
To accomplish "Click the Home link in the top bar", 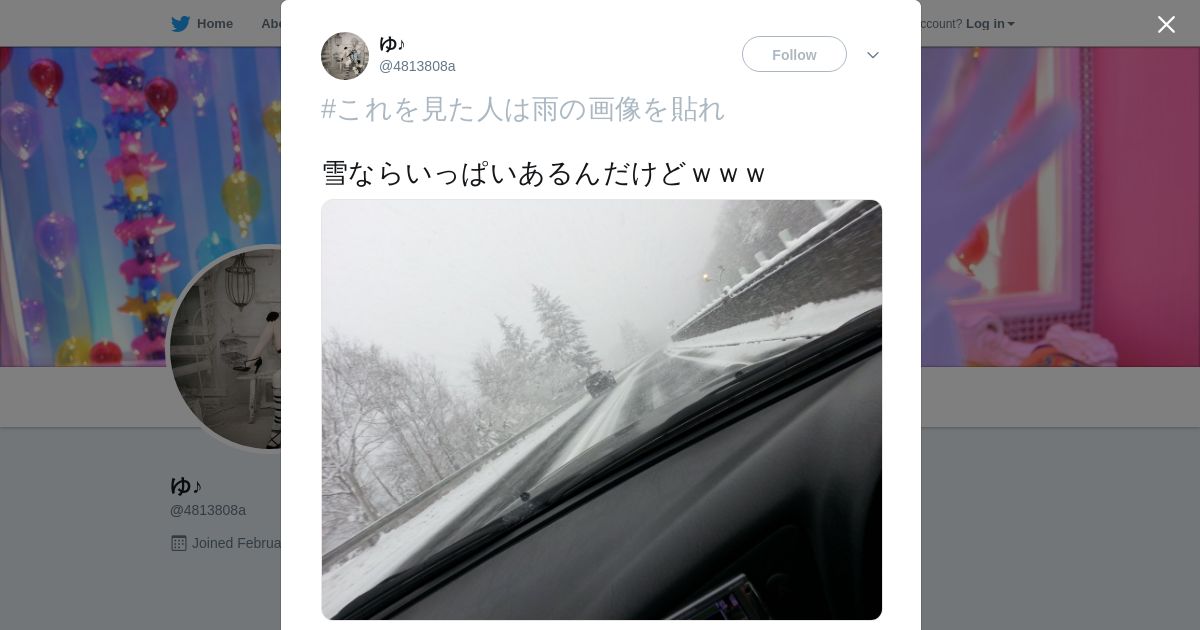I will point(215,24).
